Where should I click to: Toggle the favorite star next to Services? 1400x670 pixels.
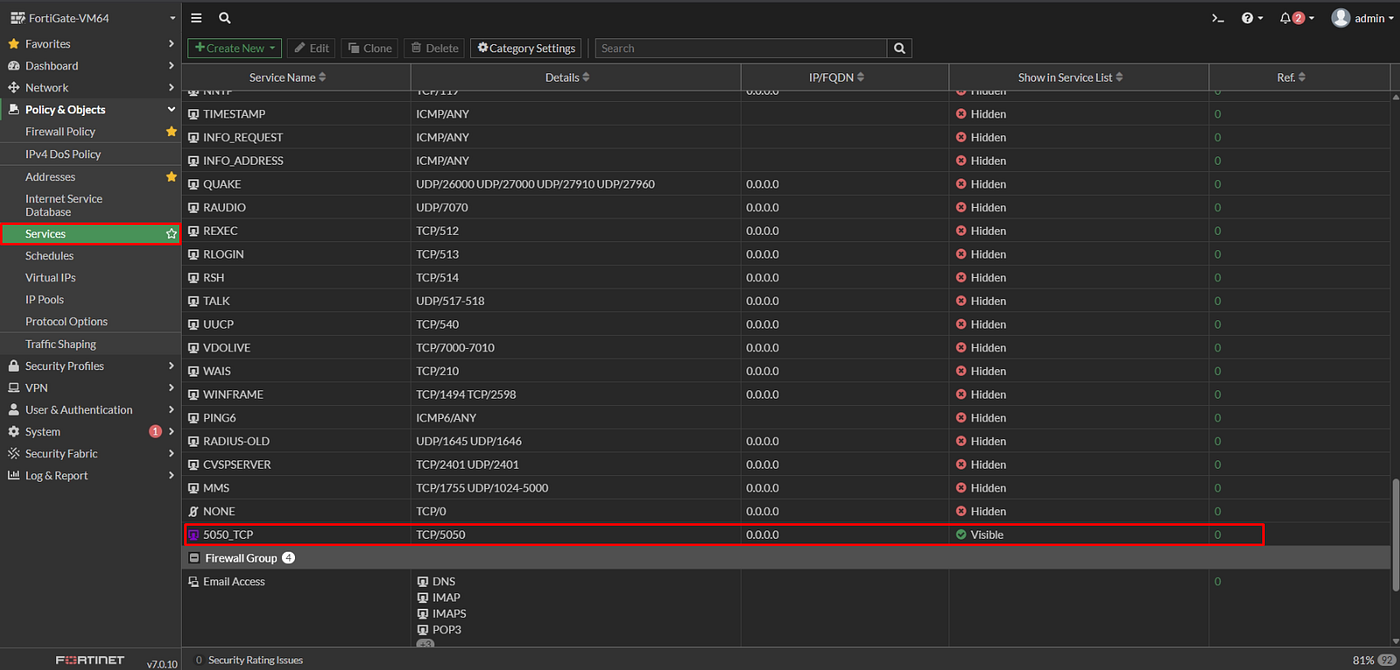pyautogui.click(x=171, y=234)
